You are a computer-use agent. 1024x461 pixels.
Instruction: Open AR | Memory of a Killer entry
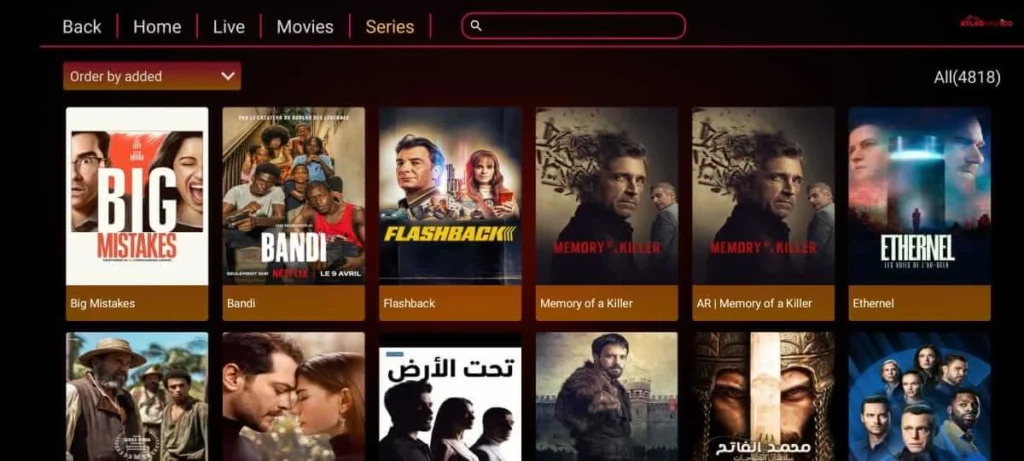point(763,214)
